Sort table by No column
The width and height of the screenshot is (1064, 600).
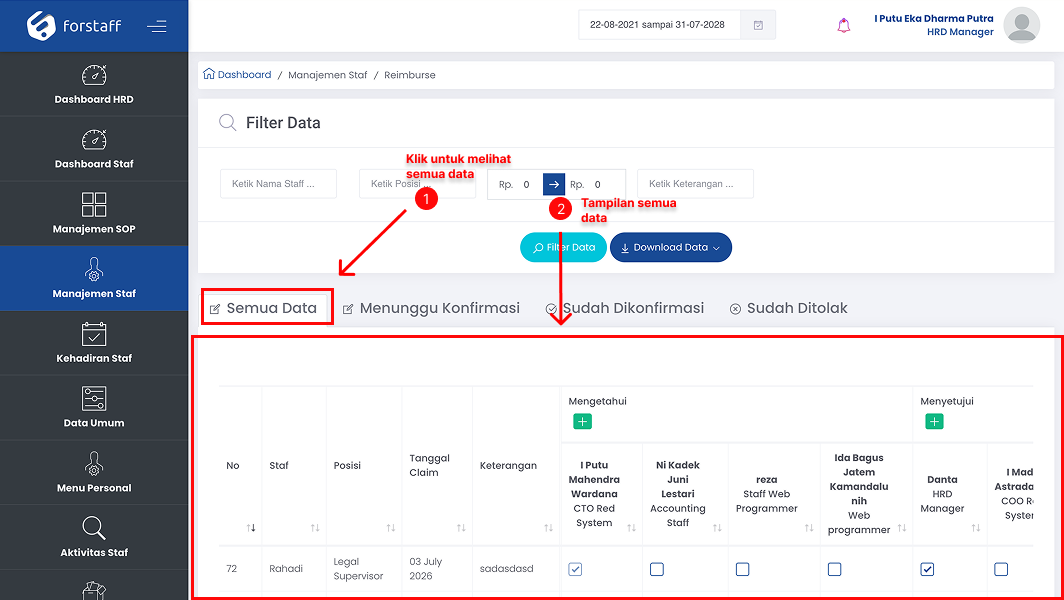251,527
